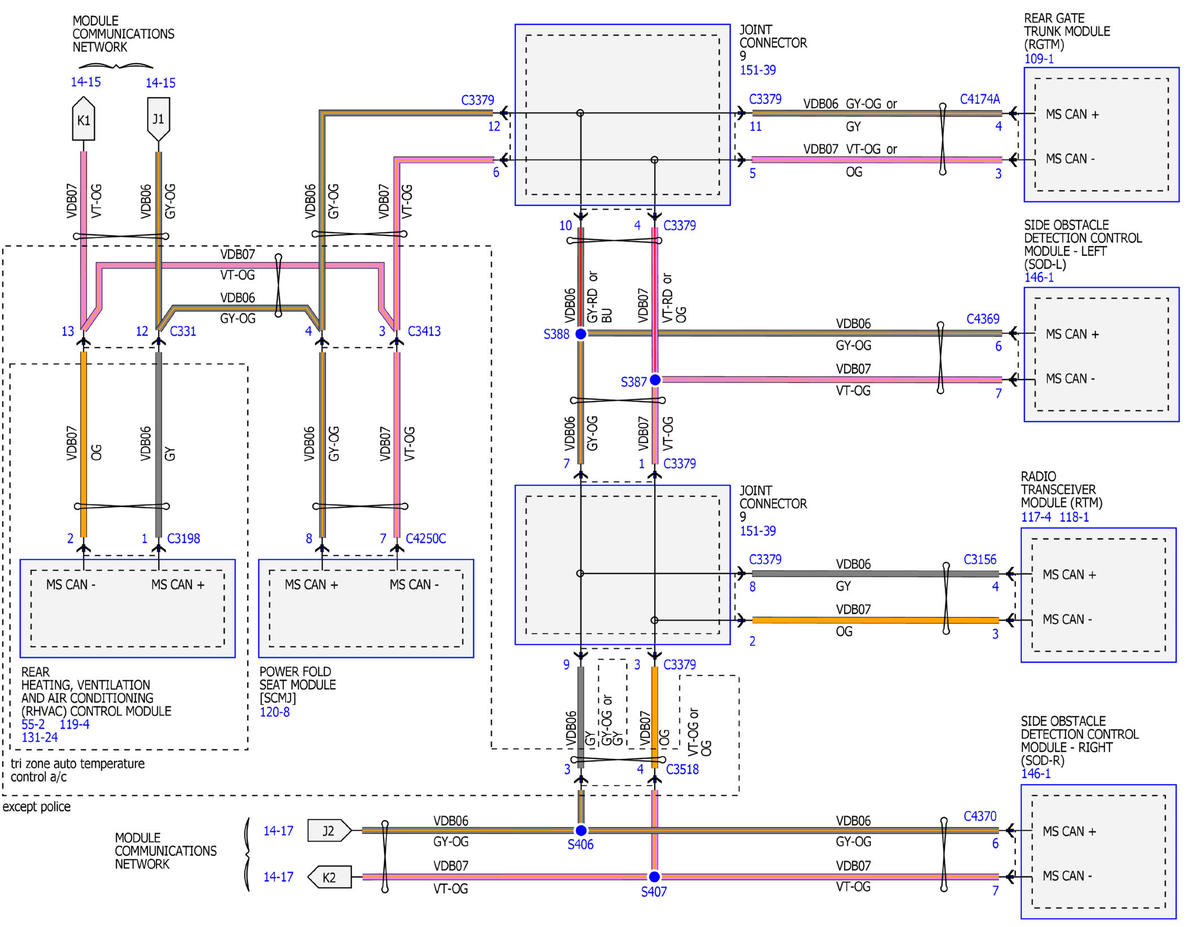Select the S406 splice point dot
The image size is (1200, 927).
(580, 830)
